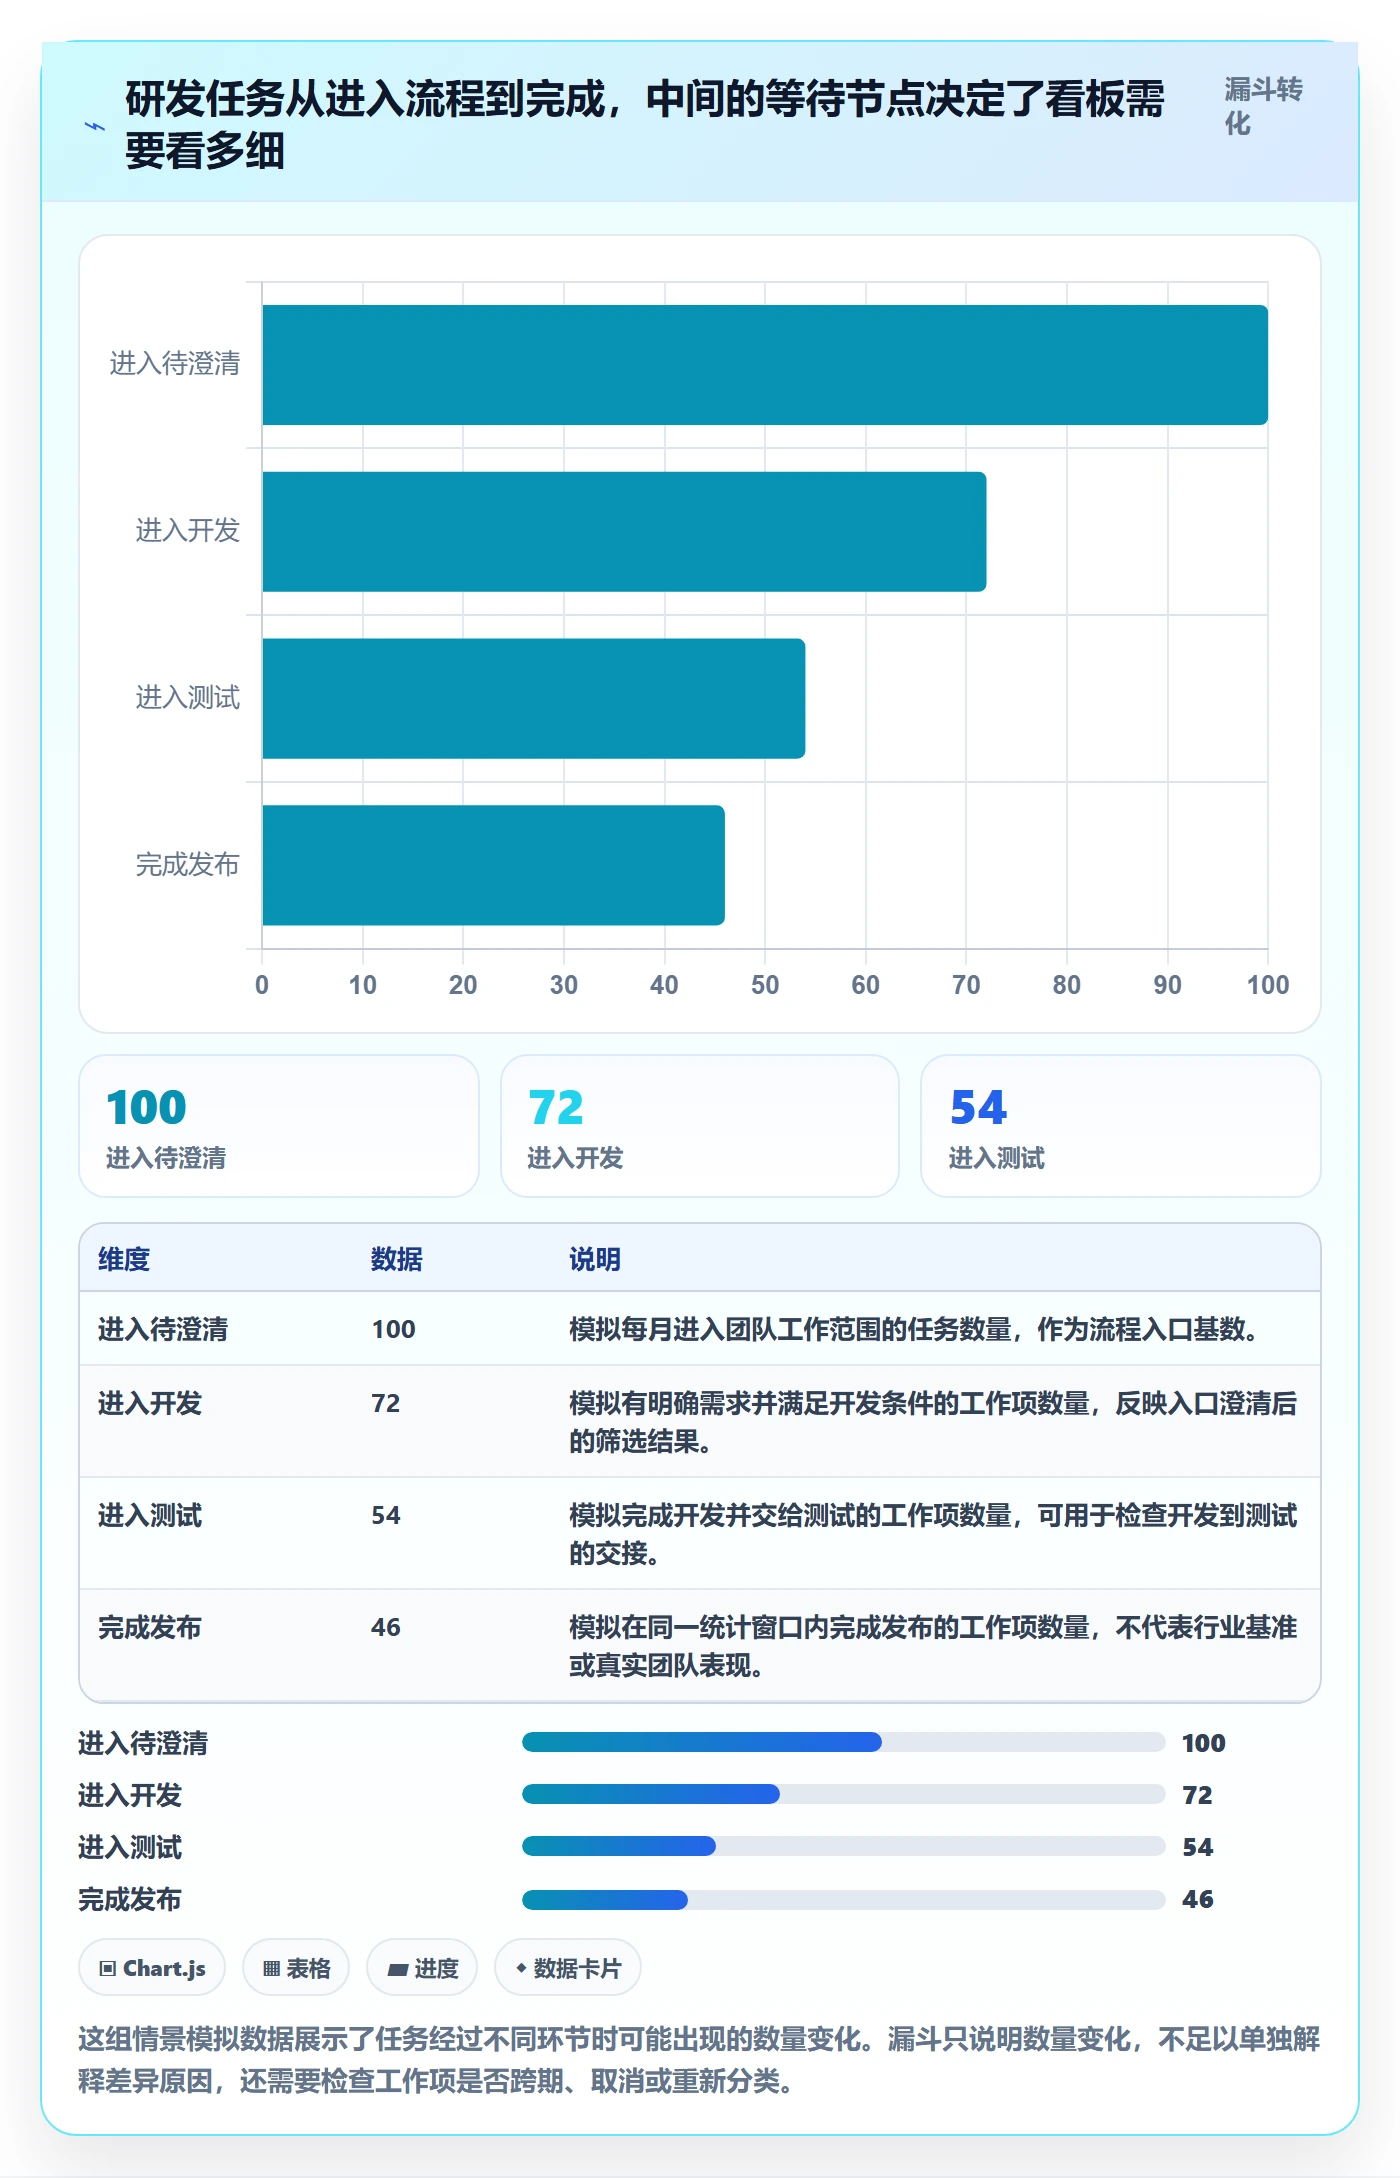
Task: Open the 100 进入待澄清 data card
Action: coord(279,1126)
